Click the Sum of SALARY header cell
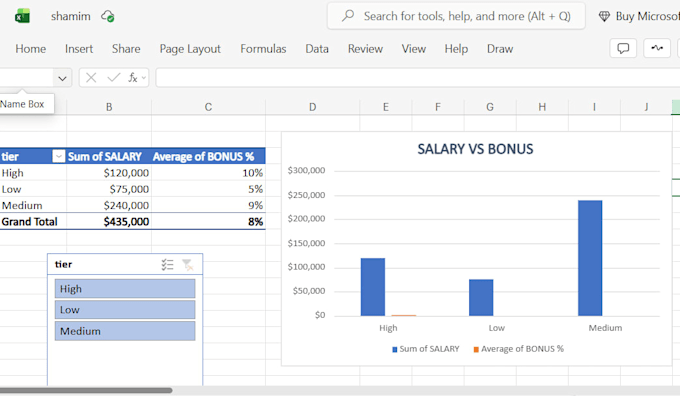680x396 pixels. (x=109, y=156)
